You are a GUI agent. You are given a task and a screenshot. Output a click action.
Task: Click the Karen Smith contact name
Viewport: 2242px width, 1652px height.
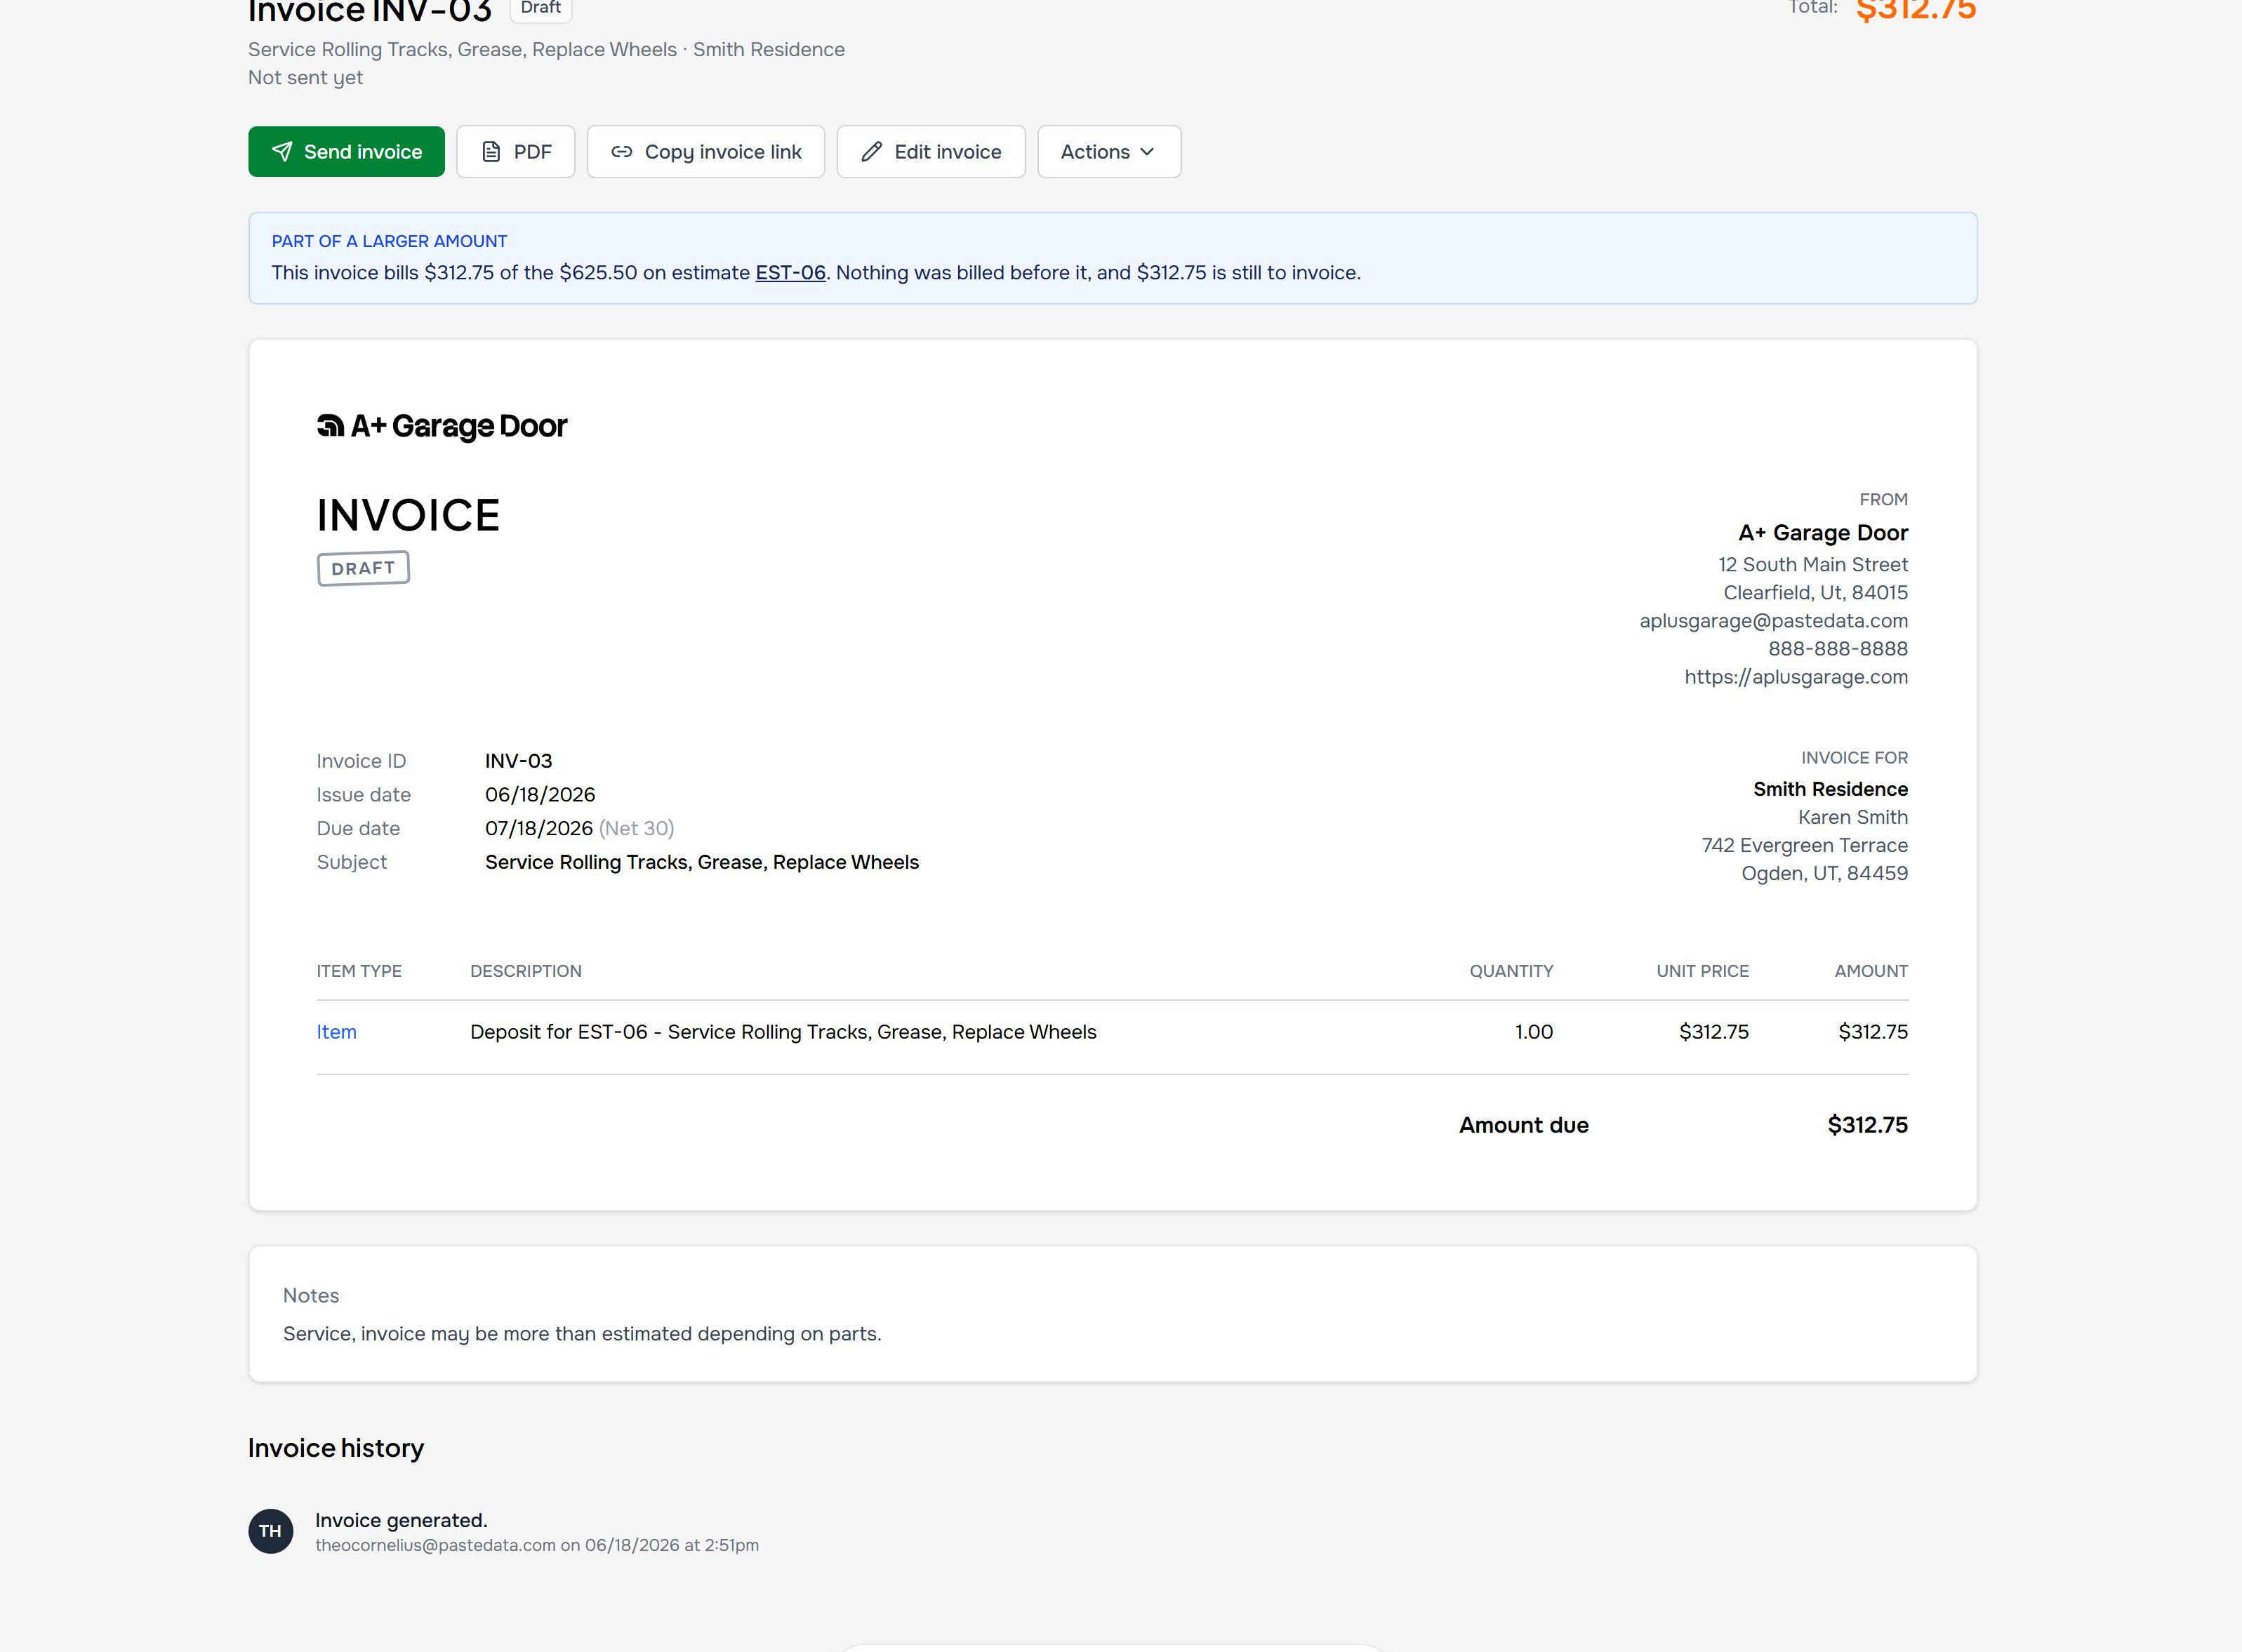[x=1853, y=817]
